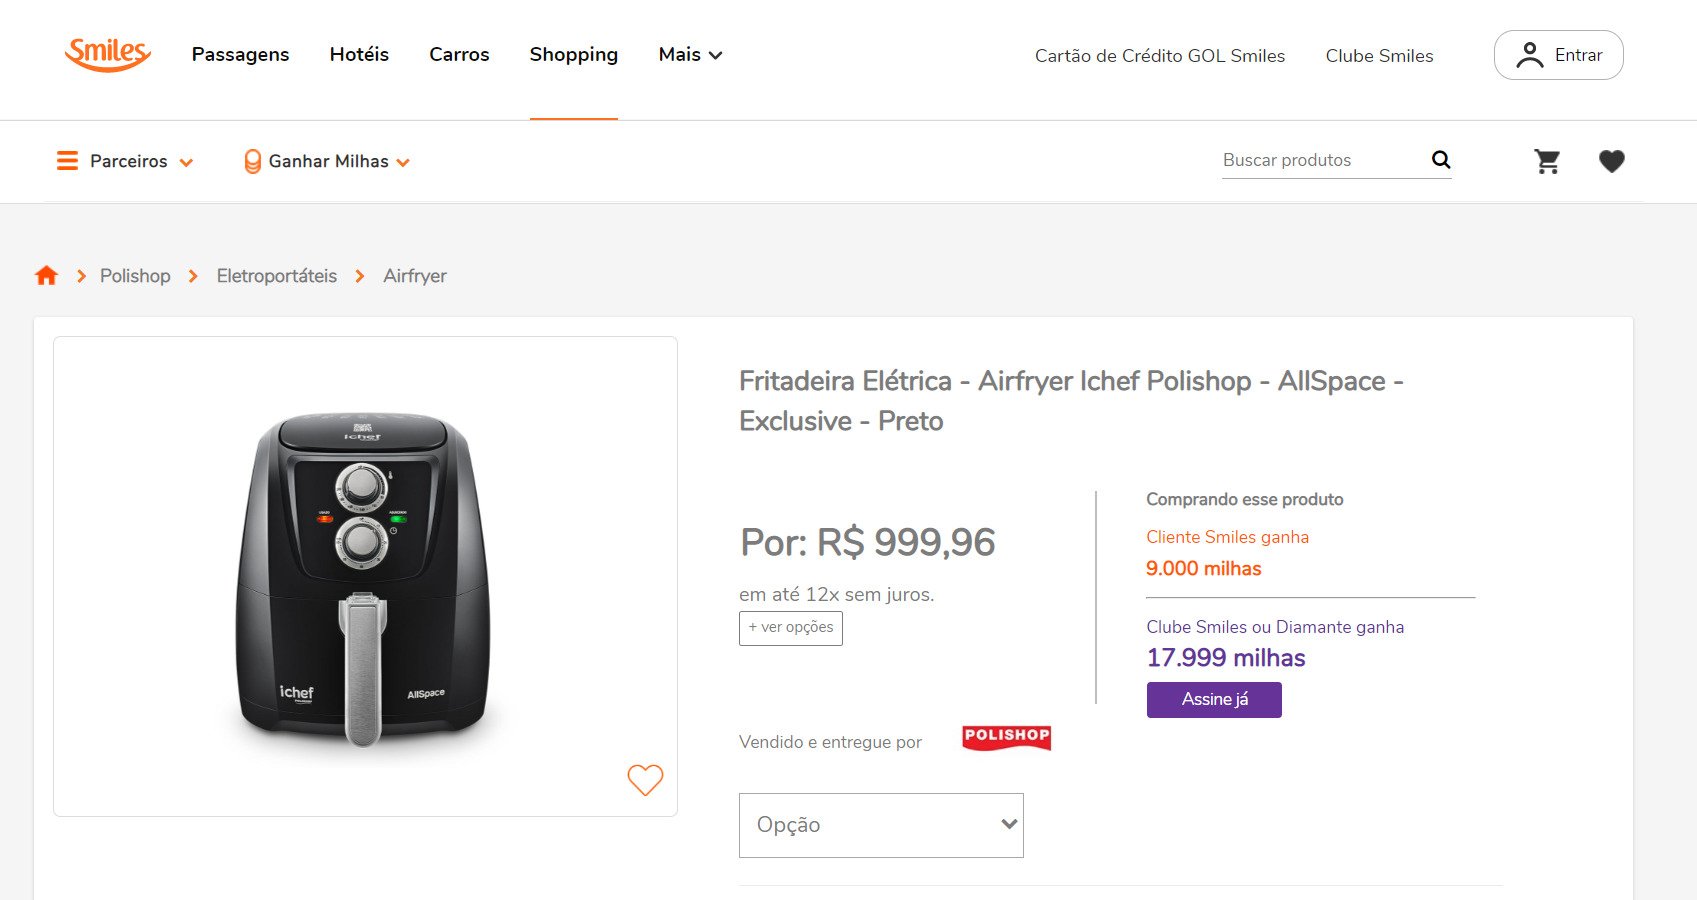1697x900 pixels.
Task: Click the Buscar produtos search field
Action: [1322, 160]
